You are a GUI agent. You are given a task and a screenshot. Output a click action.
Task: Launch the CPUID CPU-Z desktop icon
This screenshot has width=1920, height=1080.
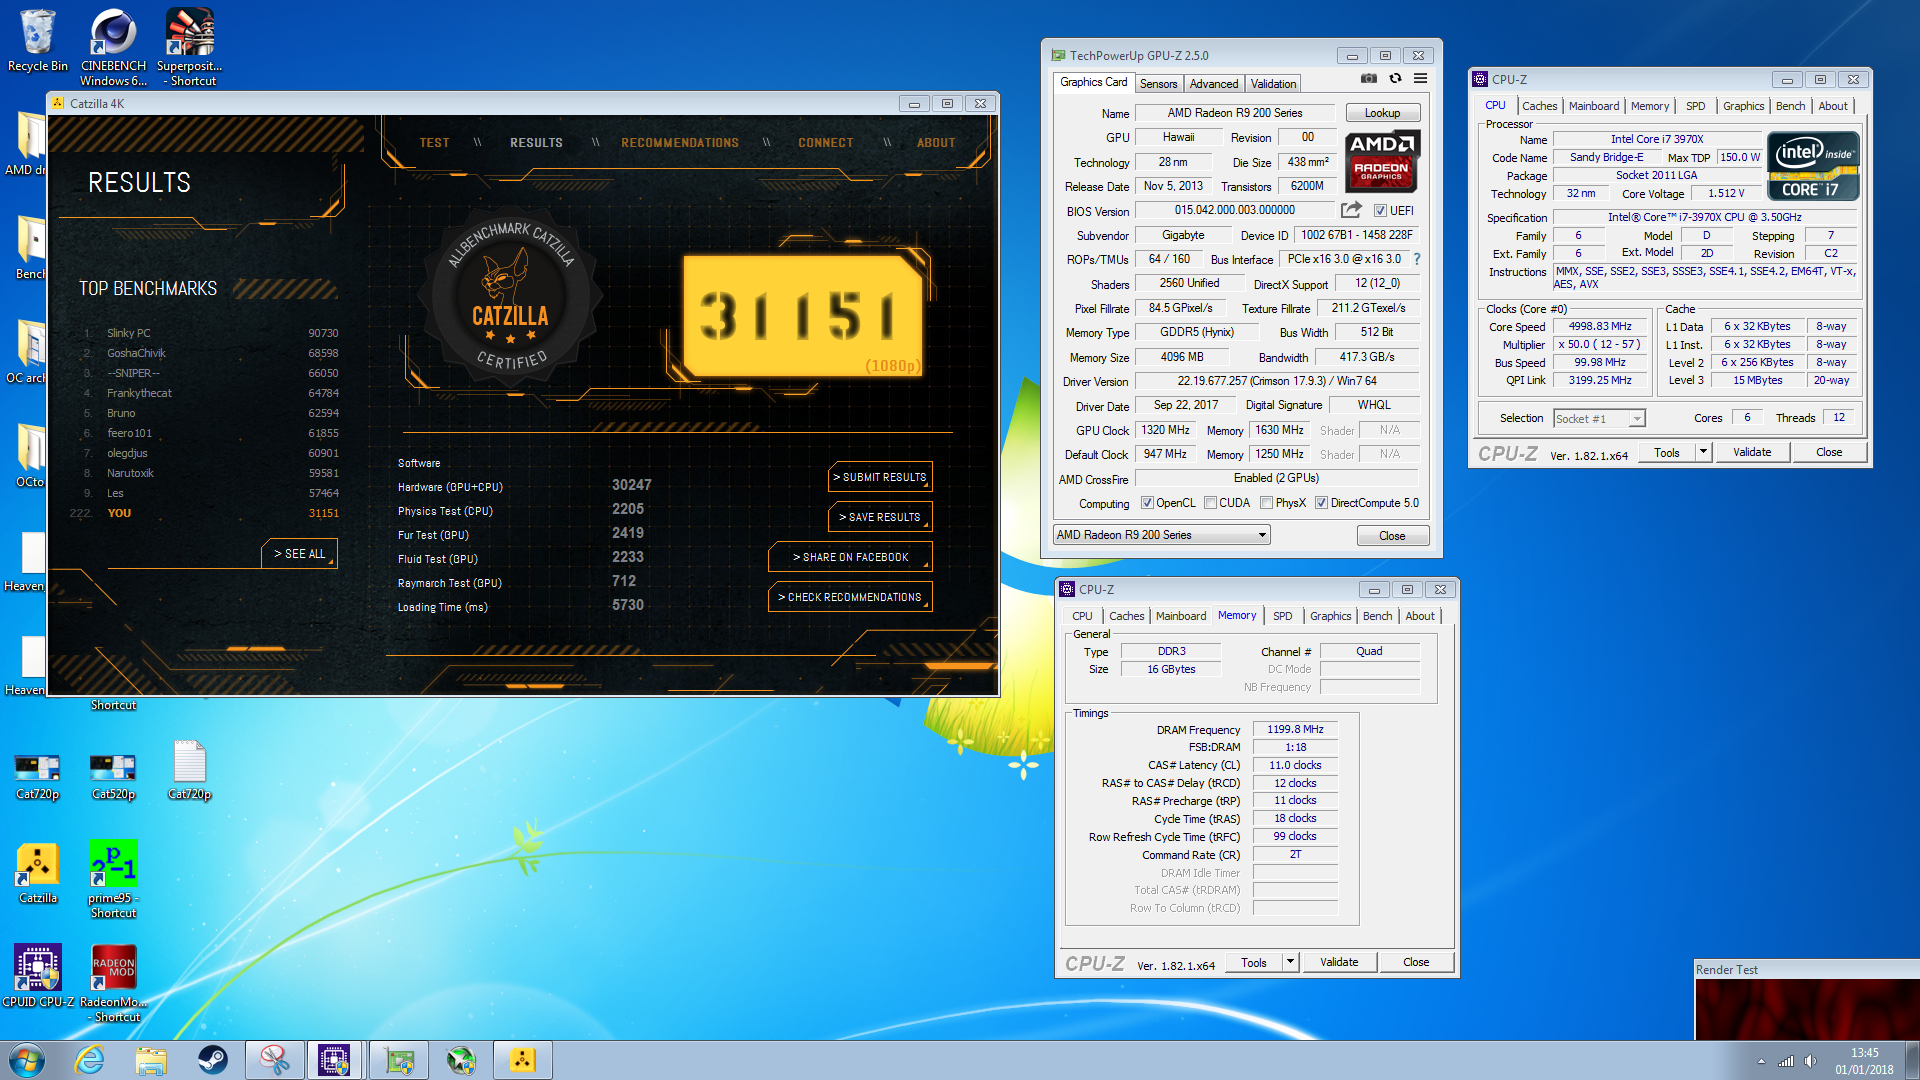pyautogui.click(x=38, y=975)
